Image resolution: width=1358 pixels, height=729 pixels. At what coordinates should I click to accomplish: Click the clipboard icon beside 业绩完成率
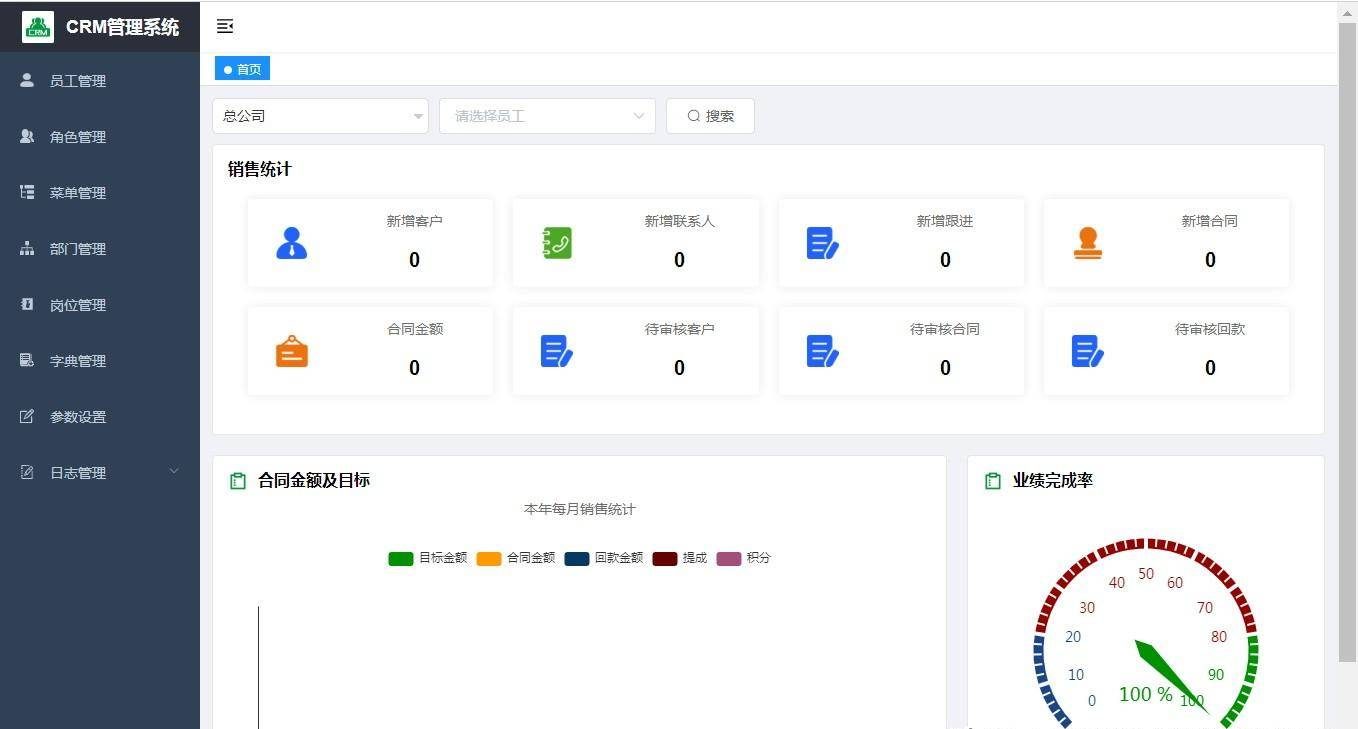993,481
